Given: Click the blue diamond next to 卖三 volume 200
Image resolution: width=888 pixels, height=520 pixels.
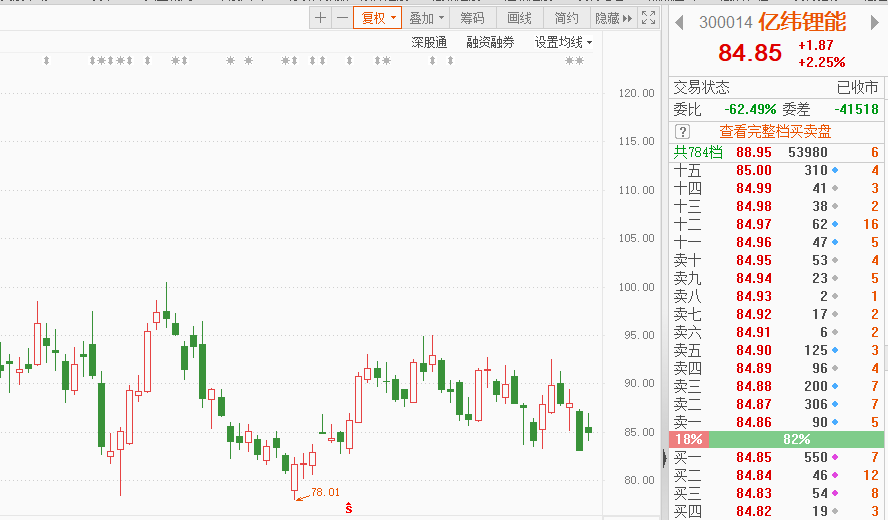Looking at the screenshot, I should point(835,386).
